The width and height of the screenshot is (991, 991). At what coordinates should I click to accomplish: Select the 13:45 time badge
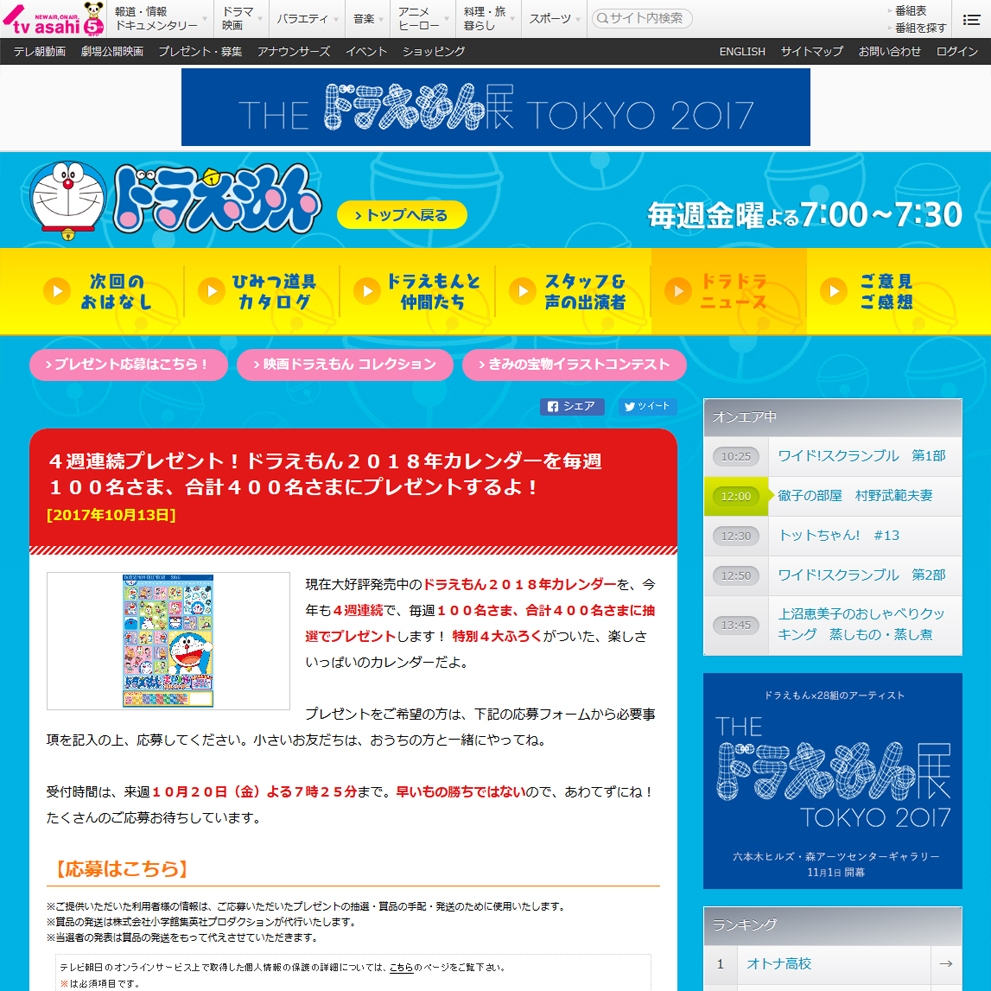click(x=736, y=625)
